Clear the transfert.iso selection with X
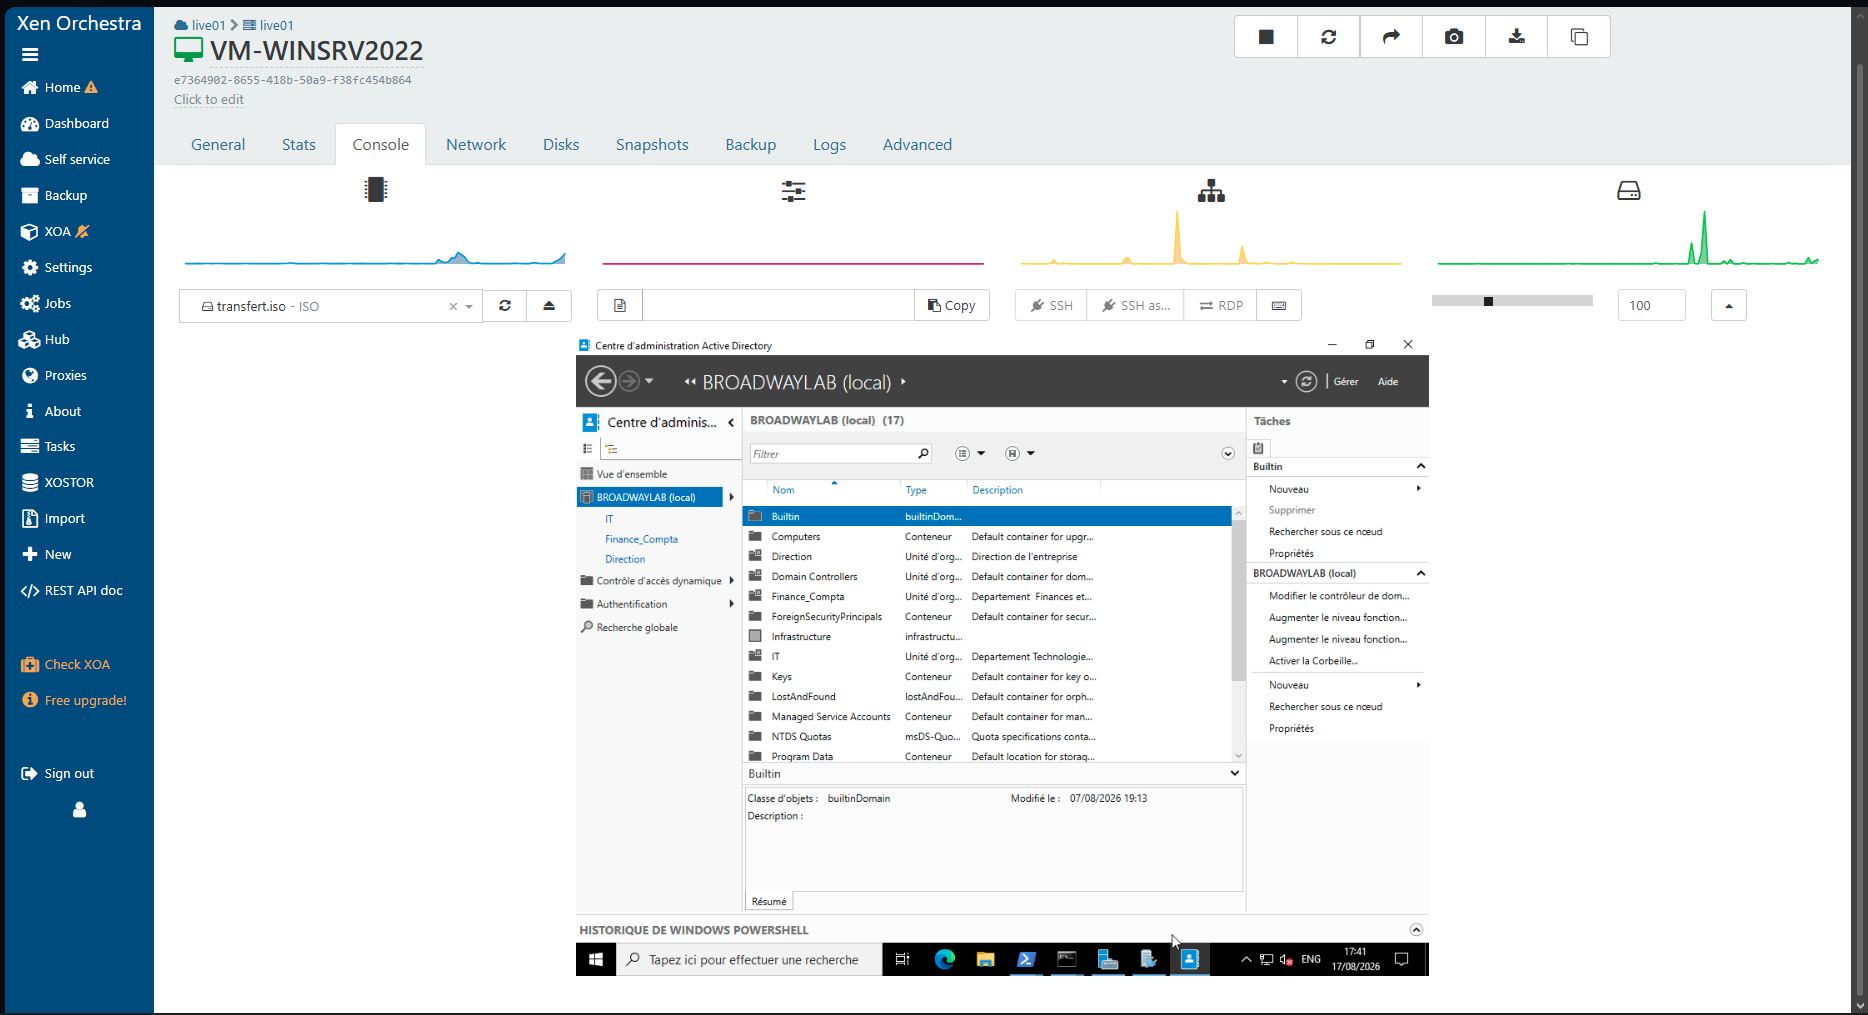 [453, 307]
